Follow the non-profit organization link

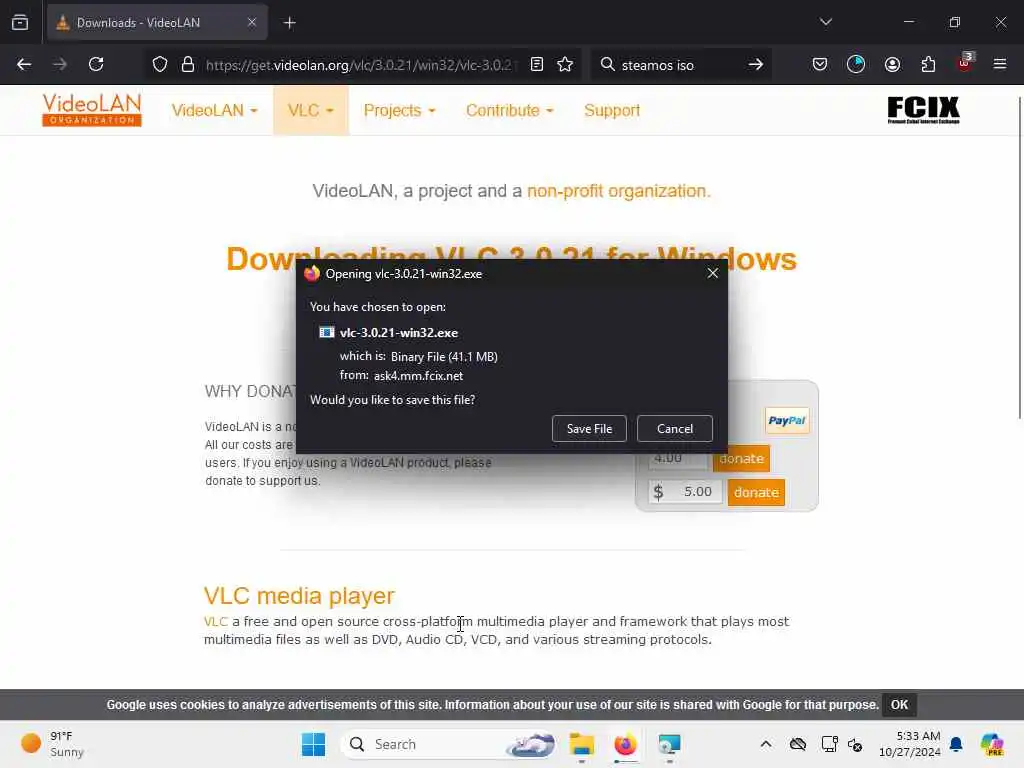click(x=618, y=191)
